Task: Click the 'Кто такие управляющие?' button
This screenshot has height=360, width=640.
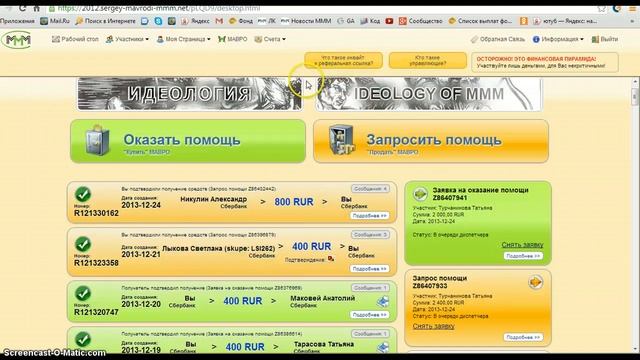Action: pyautogui.click(x=427, y=60)
